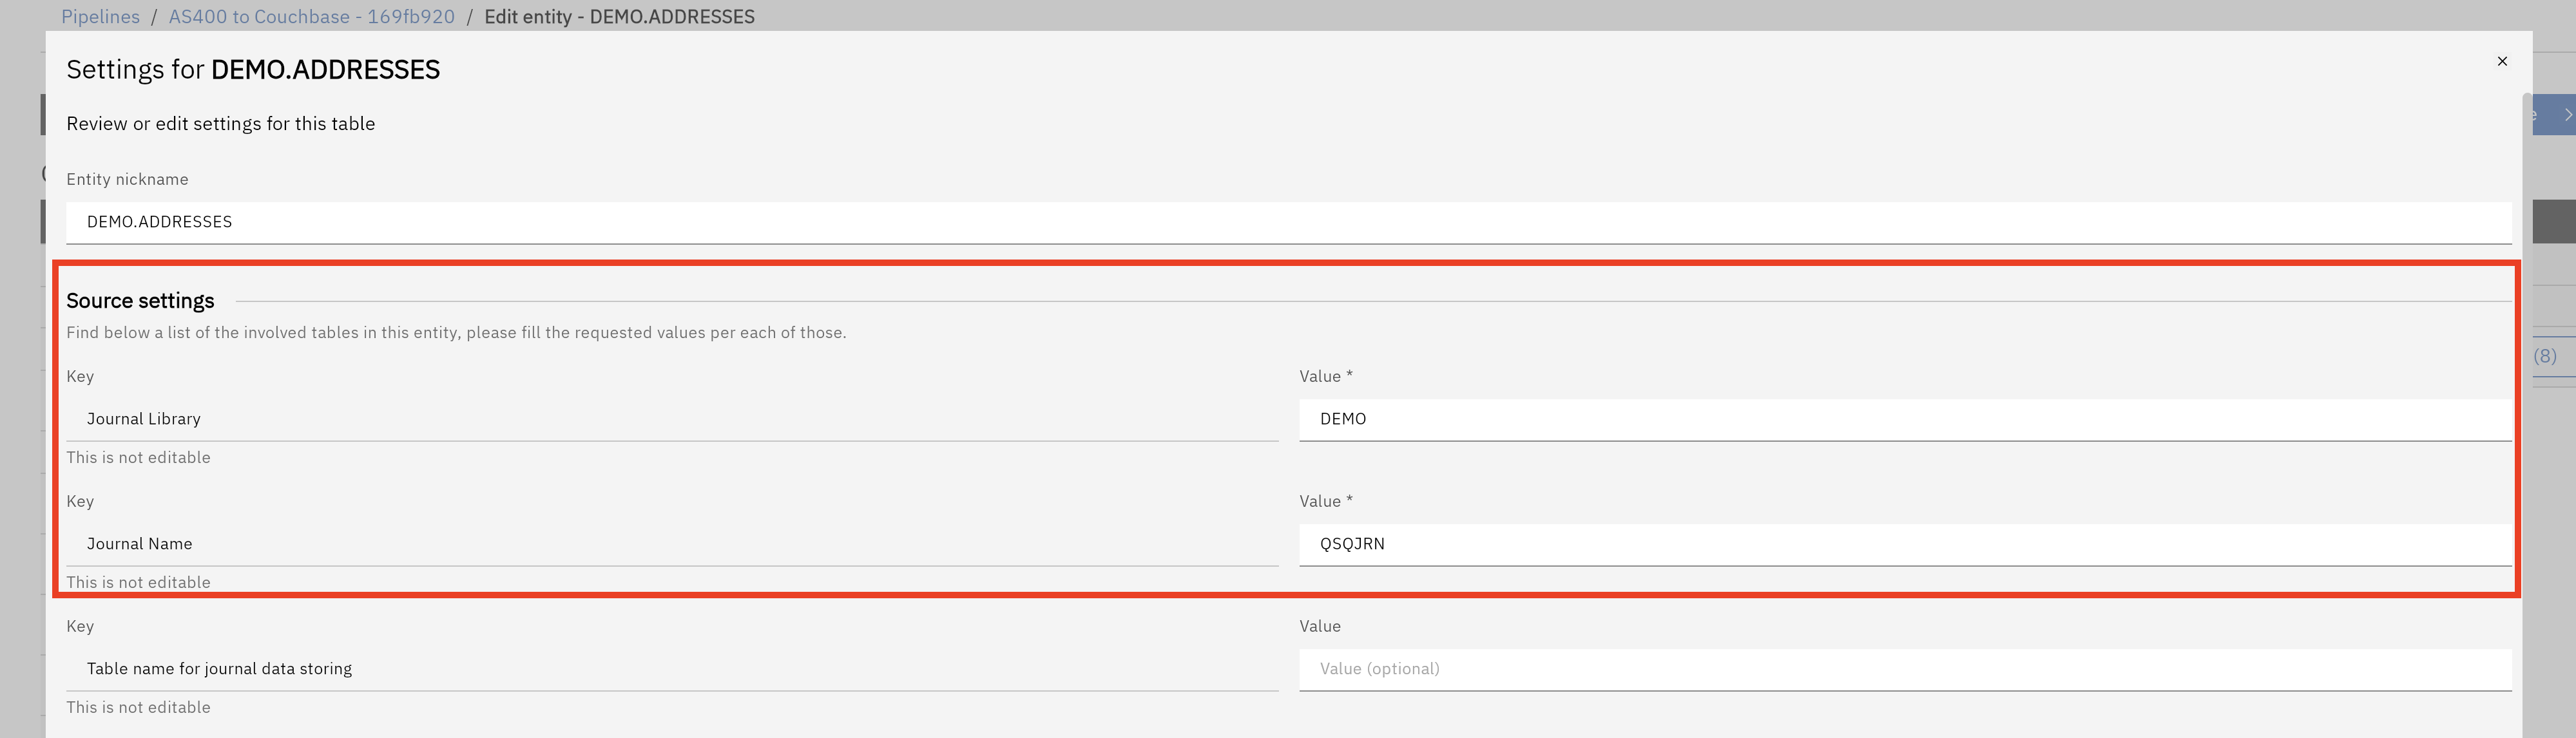Select the Journal Library key field

pyautogui.click(x=672, y=419)
